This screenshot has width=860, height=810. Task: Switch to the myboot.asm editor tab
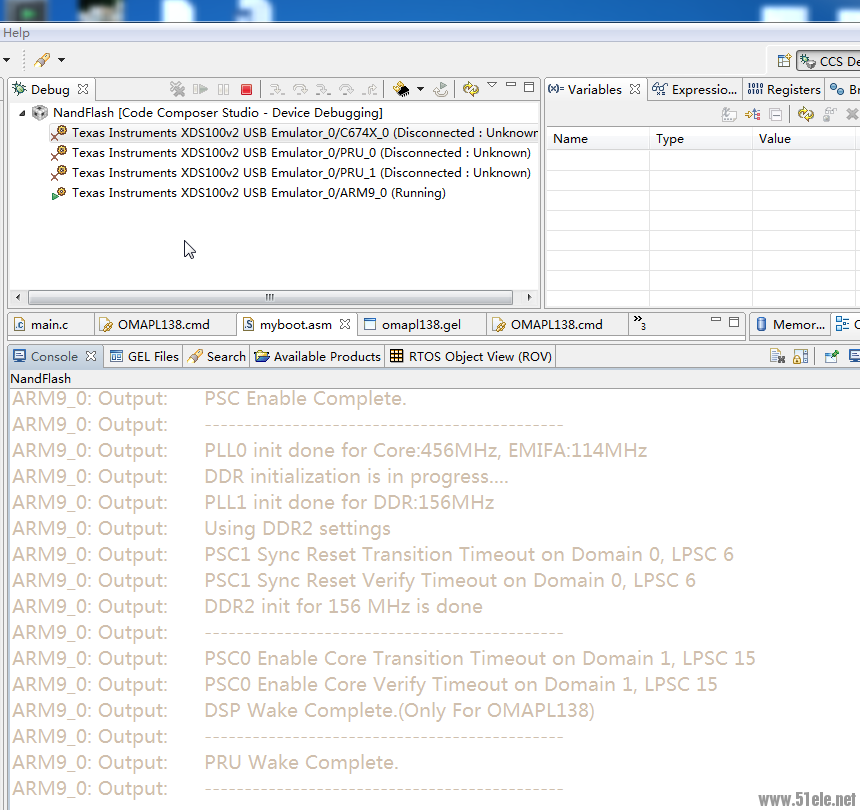coord(295,325)
